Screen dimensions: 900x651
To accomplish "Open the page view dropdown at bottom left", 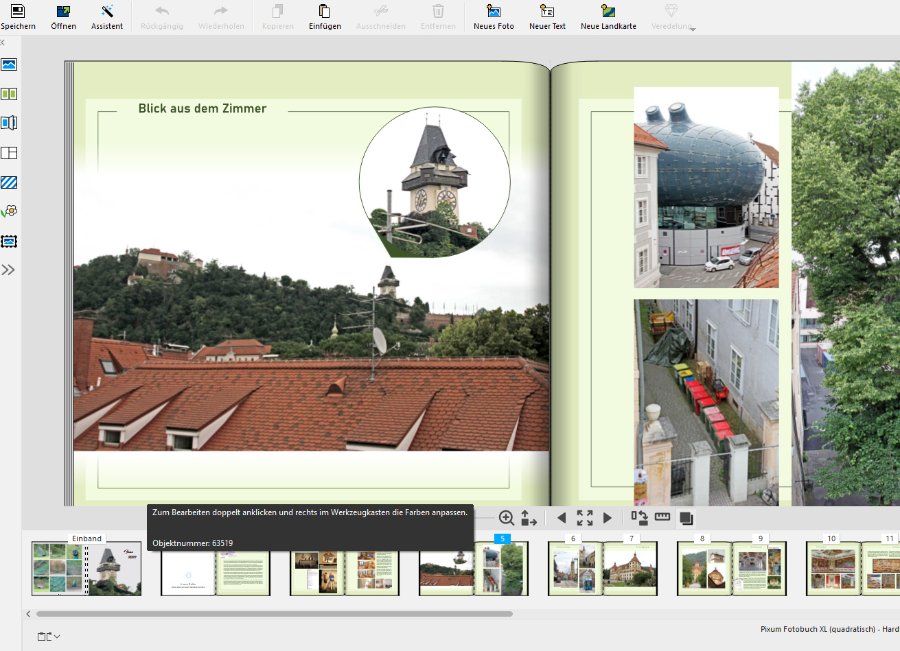I will click(49, 636).
